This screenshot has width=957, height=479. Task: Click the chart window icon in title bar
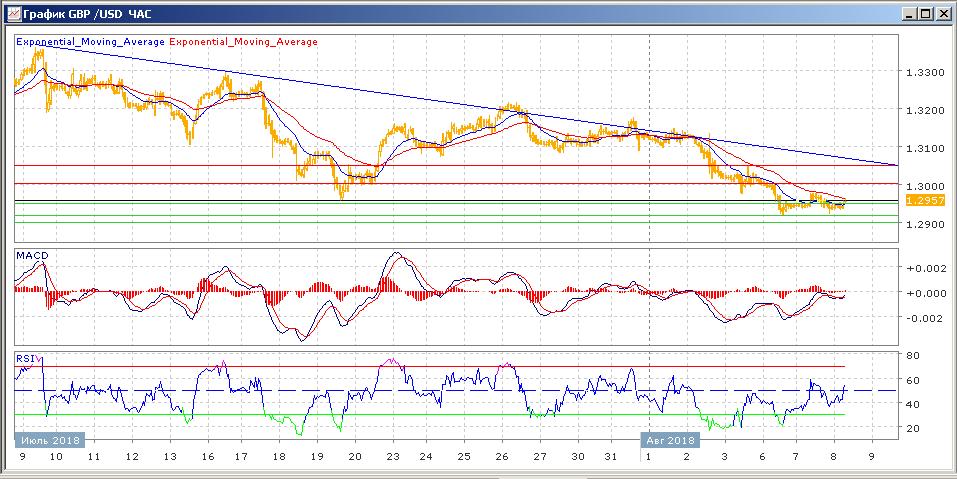[x=11, y=13]
